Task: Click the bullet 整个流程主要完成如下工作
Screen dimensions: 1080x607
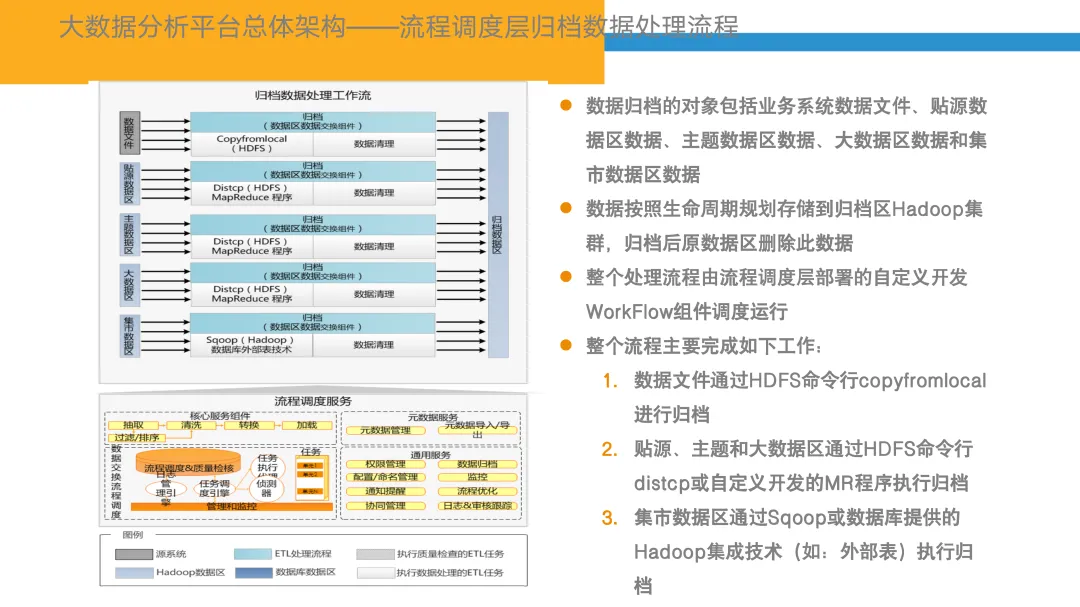Action: pos(703,346)
